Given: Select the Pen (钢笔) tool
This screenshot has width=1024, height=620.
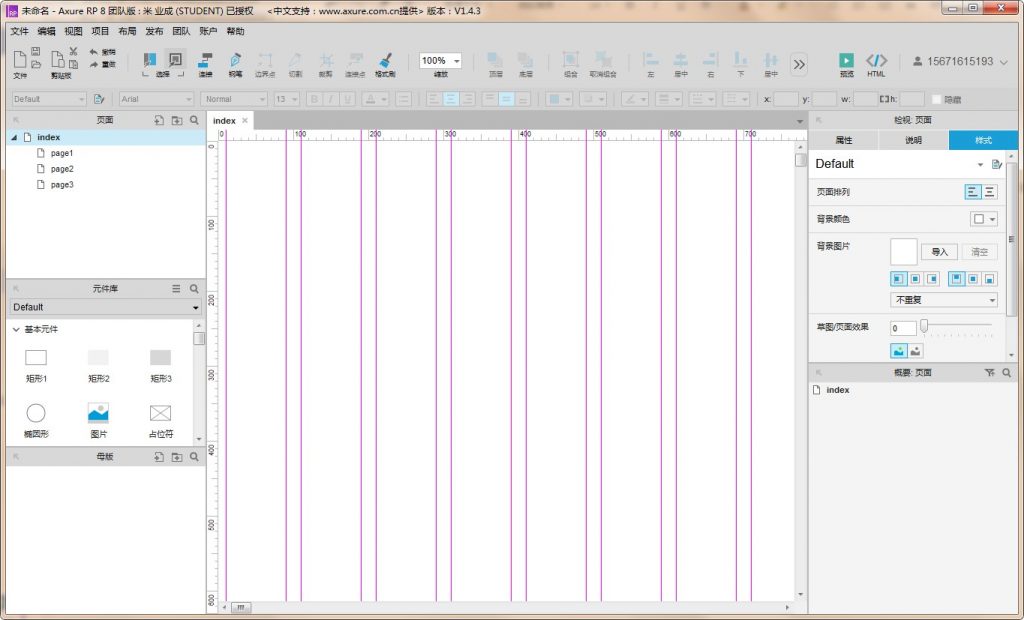Looking at the screenshot, I should [x=235, y=62].
